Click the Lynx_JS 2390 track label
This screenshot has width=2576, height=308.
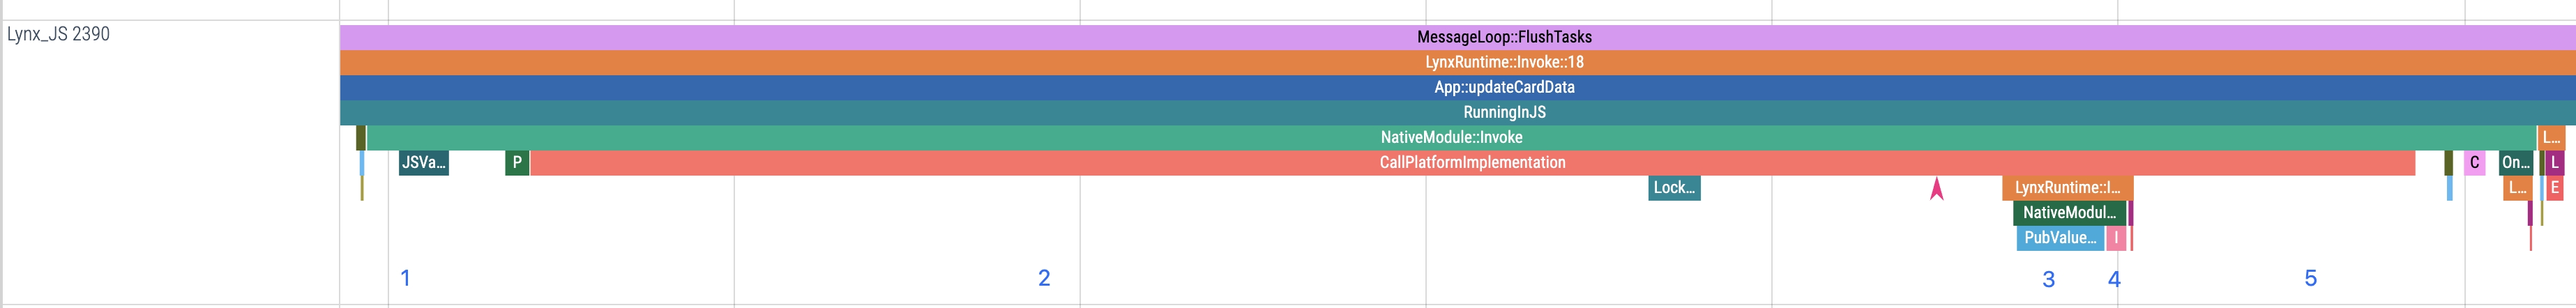(x=58, y=34)
